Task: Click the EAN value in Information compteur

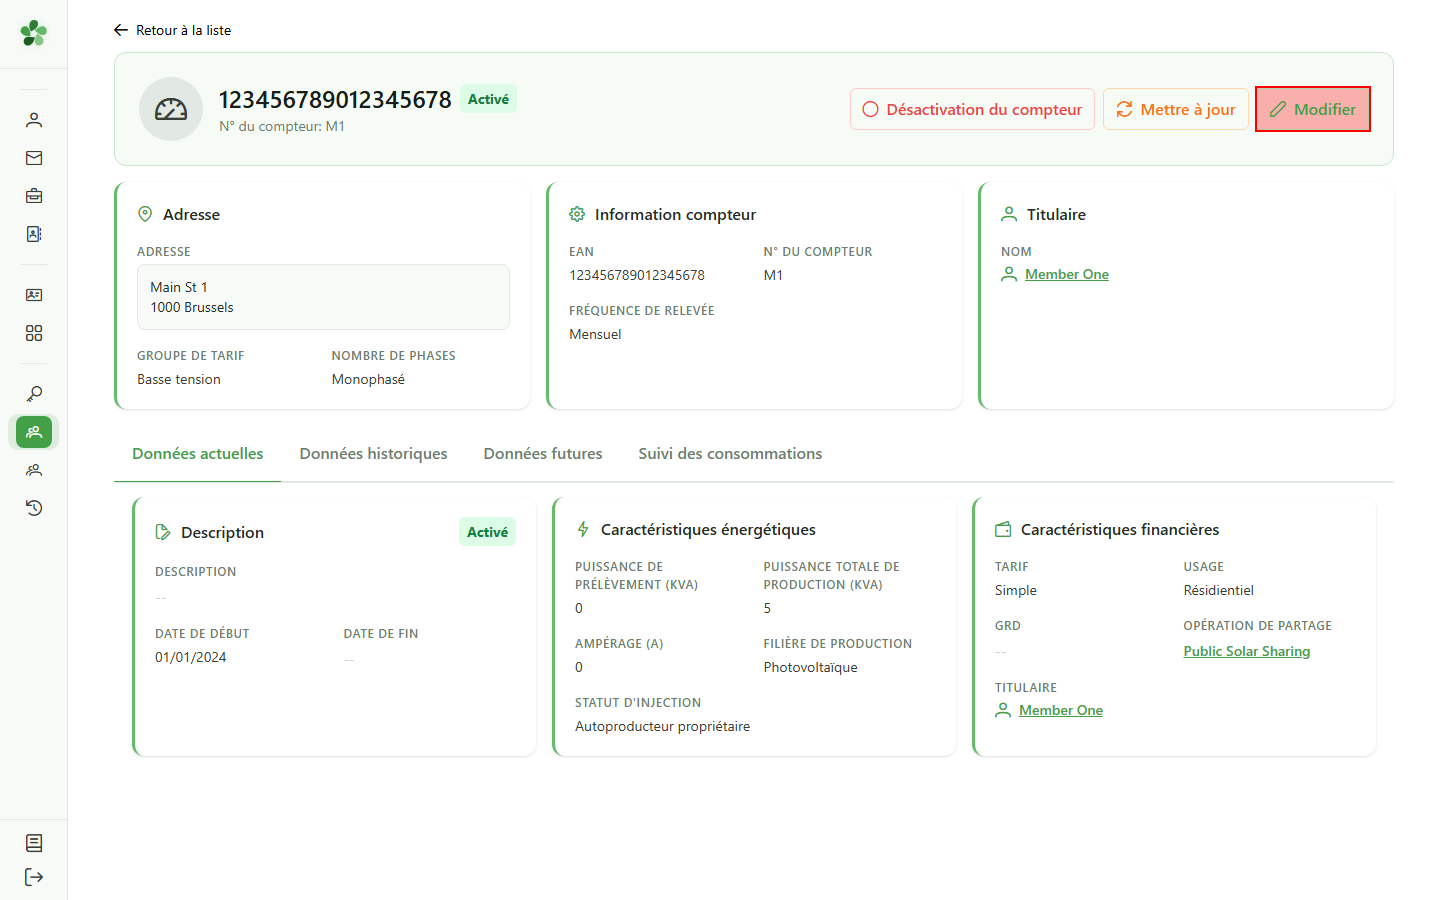Action: 637,275
